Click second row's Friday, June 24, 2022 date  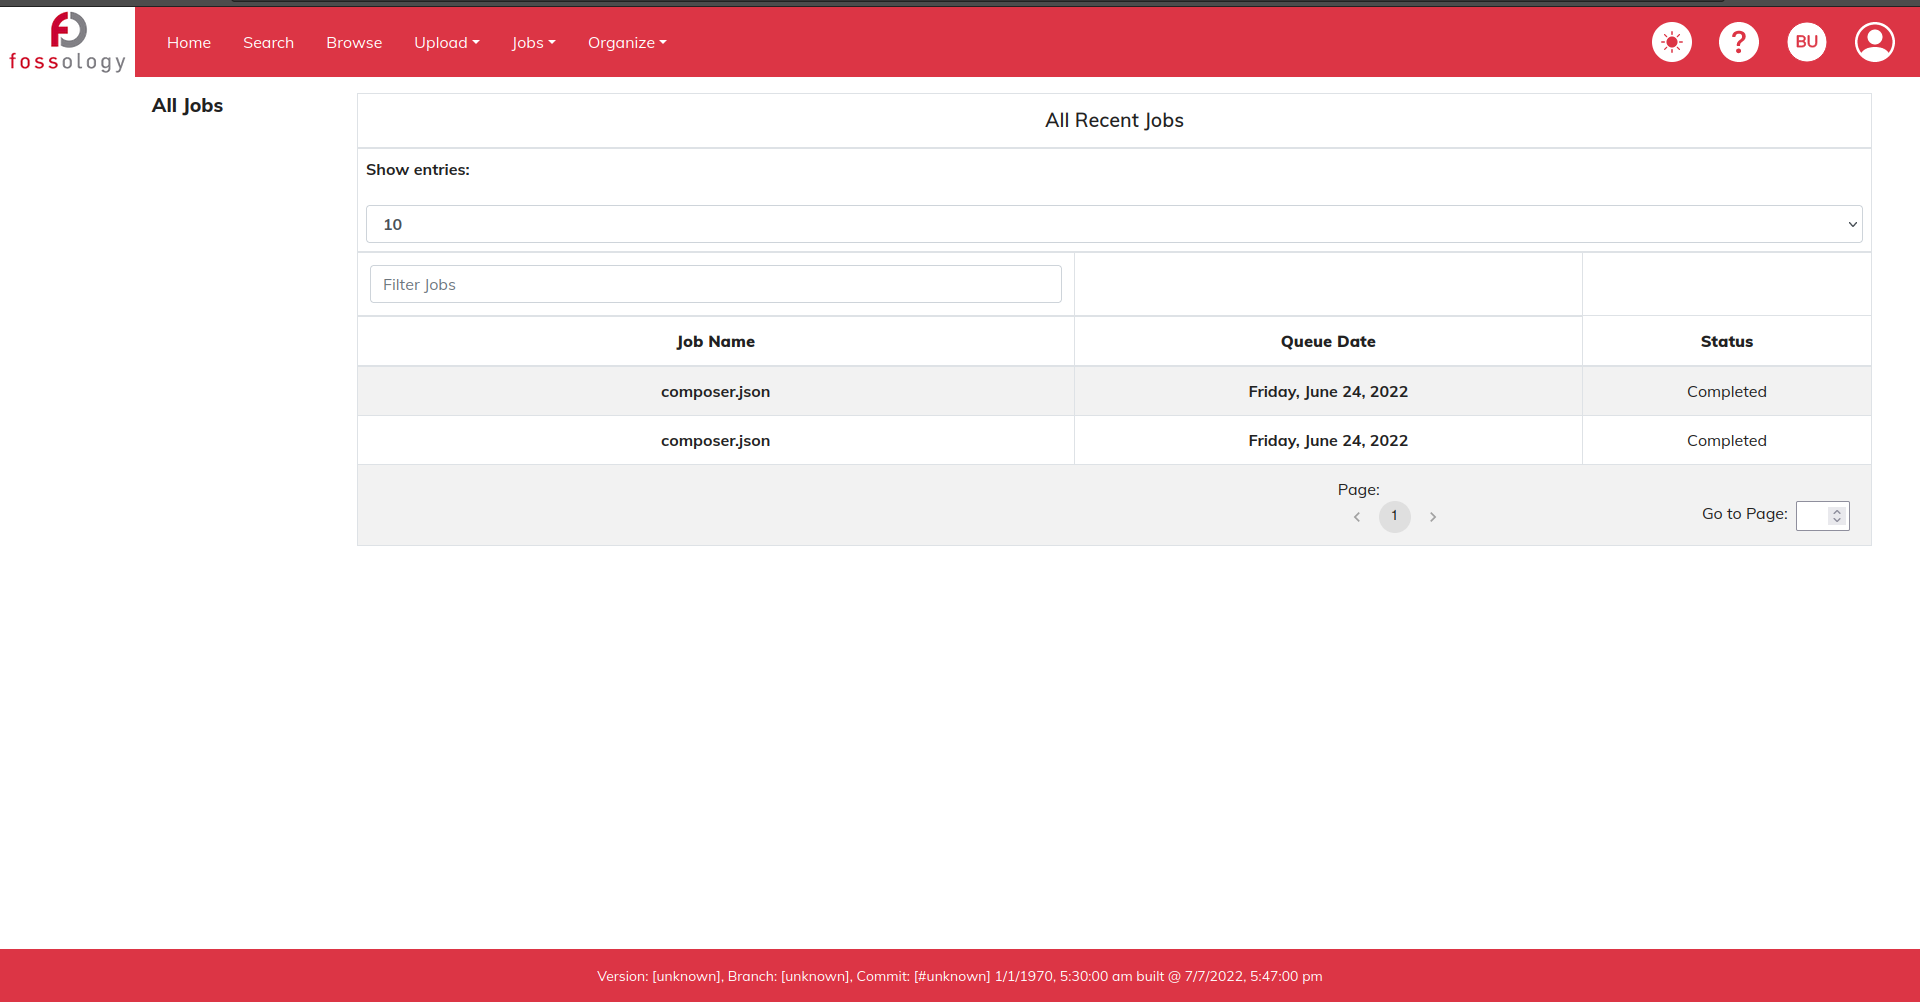tap(1328, 440)
